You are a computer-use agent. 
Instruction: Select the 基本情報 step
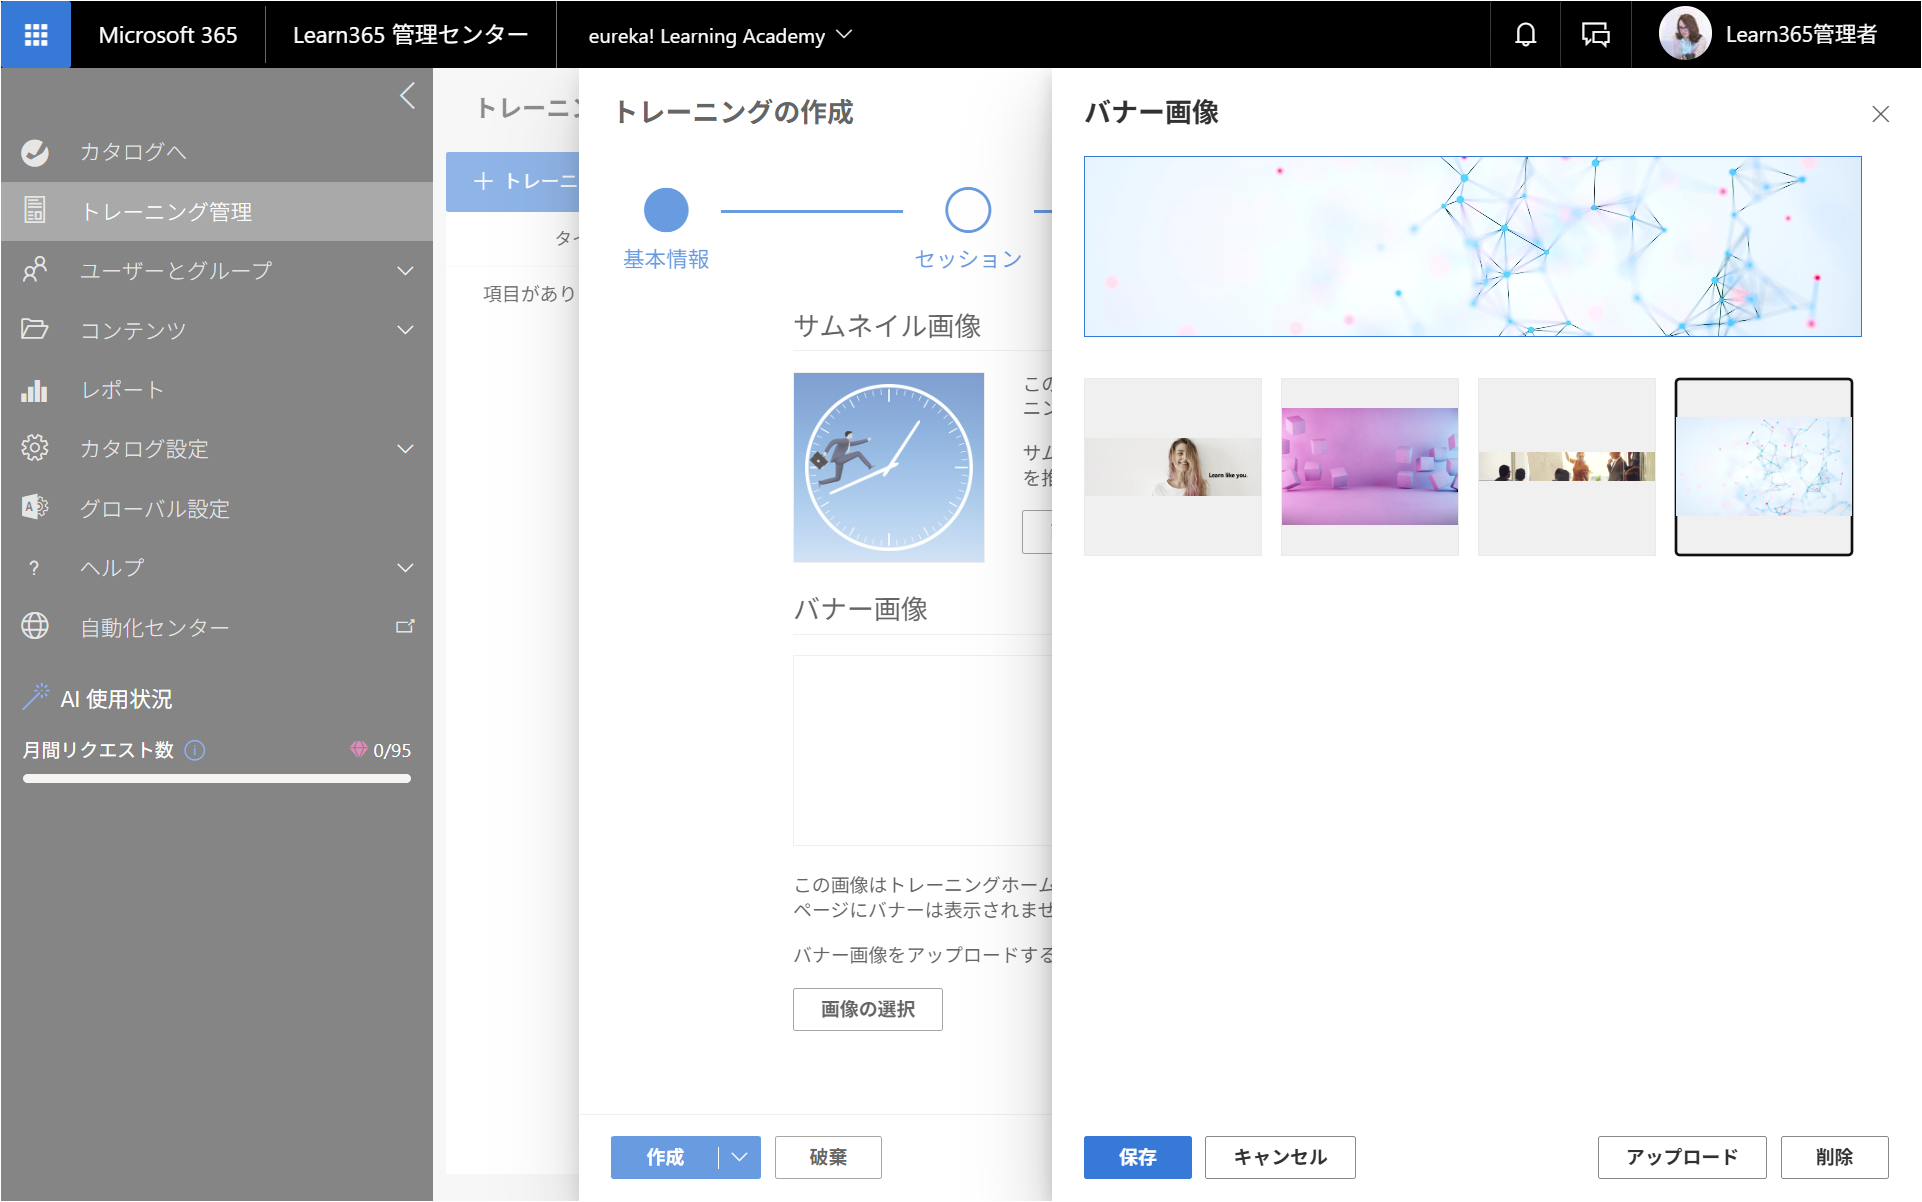pyautogui.click(x=666, y=229)
